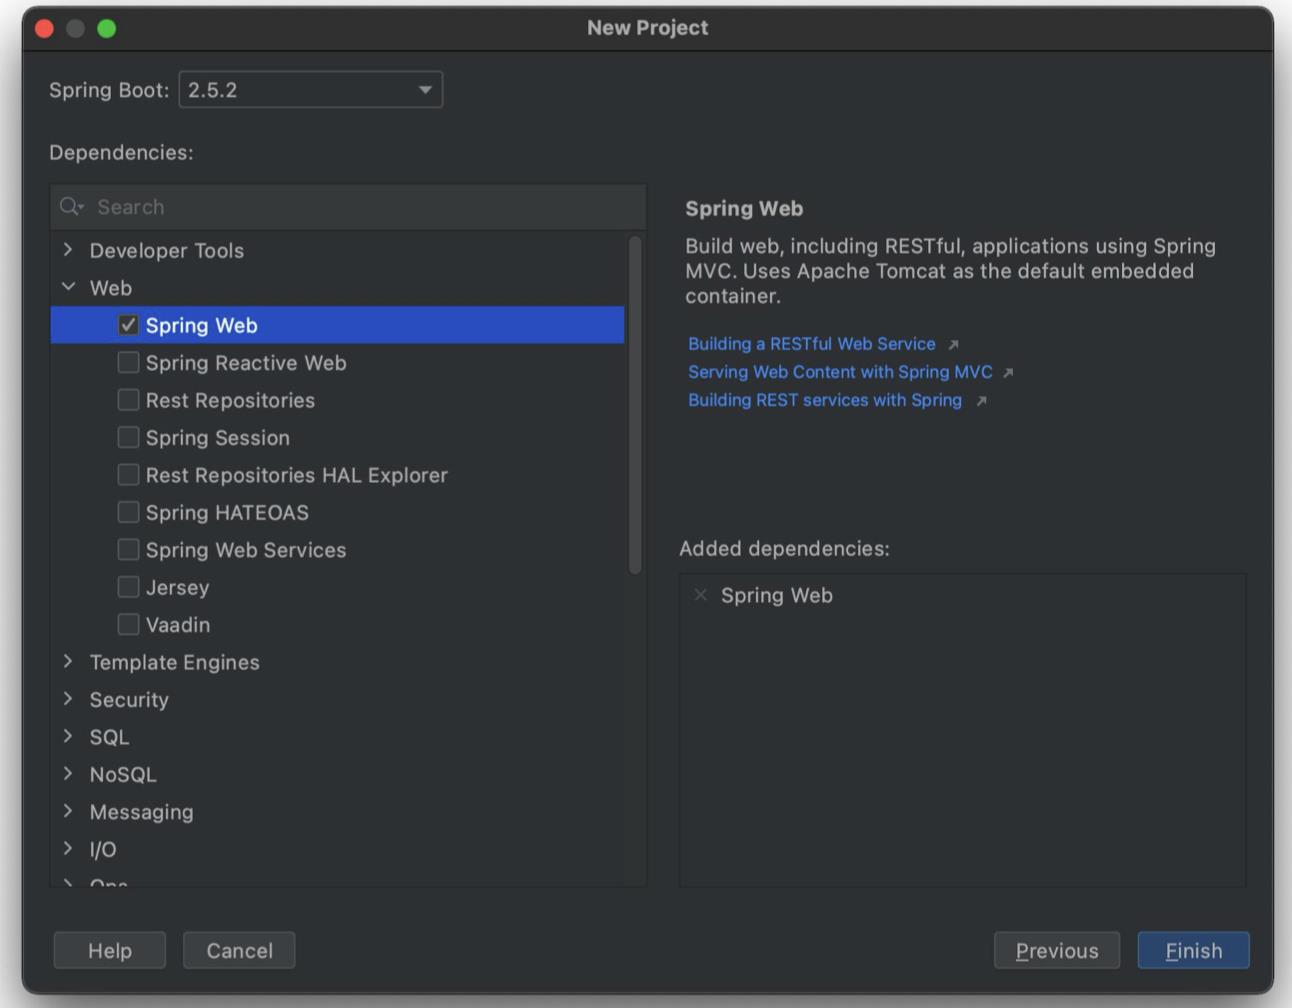1292x1008 pixels.
Task: Click the search magnifier icon
Action: pyautogui.click(x=70, y=207)
